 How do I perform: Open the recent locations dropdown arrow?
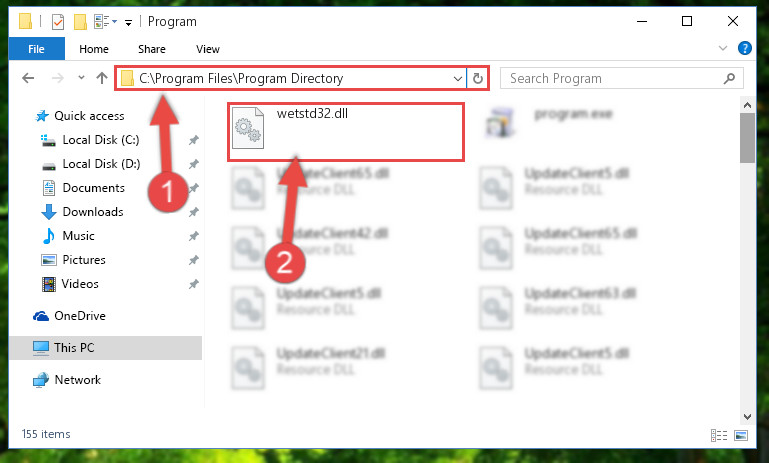pos(81,77)
